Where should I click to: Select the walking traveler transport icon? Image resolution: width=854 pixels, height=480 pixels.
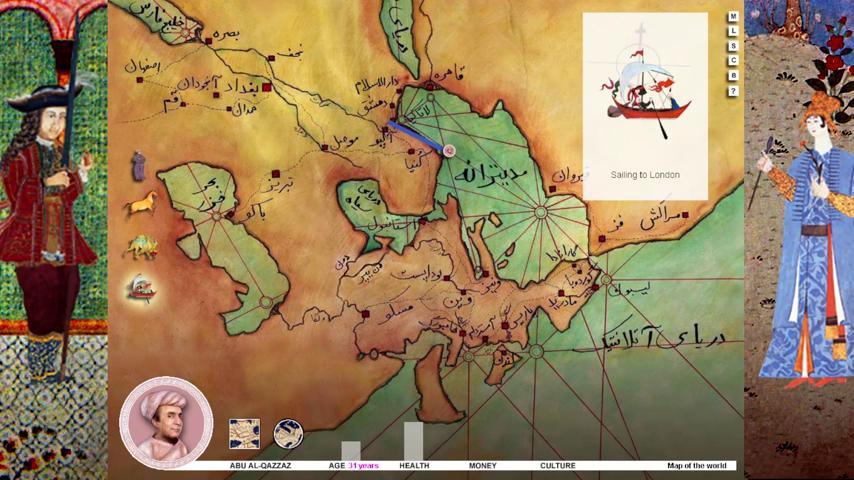139,166
